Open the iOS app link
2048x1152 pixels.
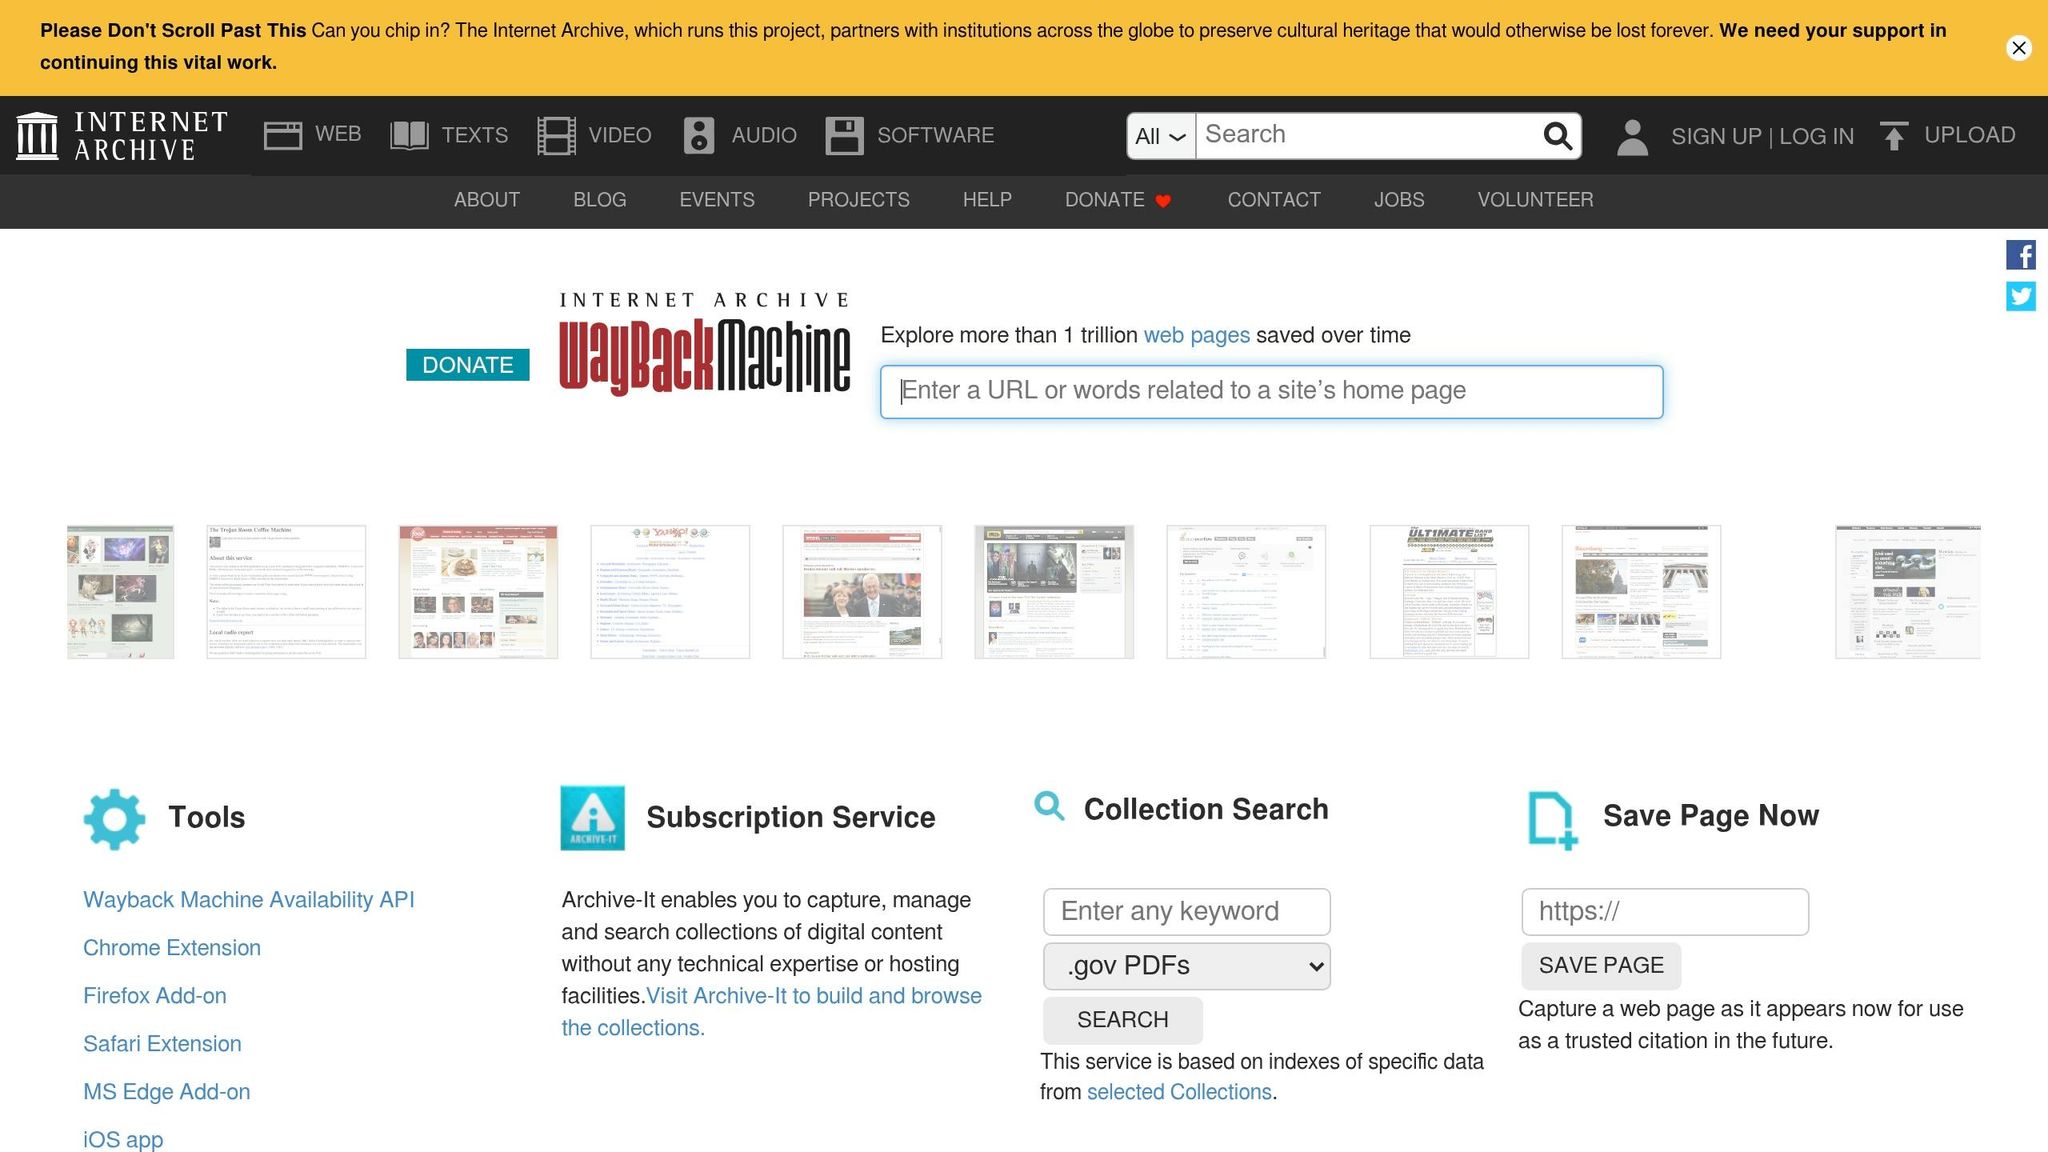123,1140
